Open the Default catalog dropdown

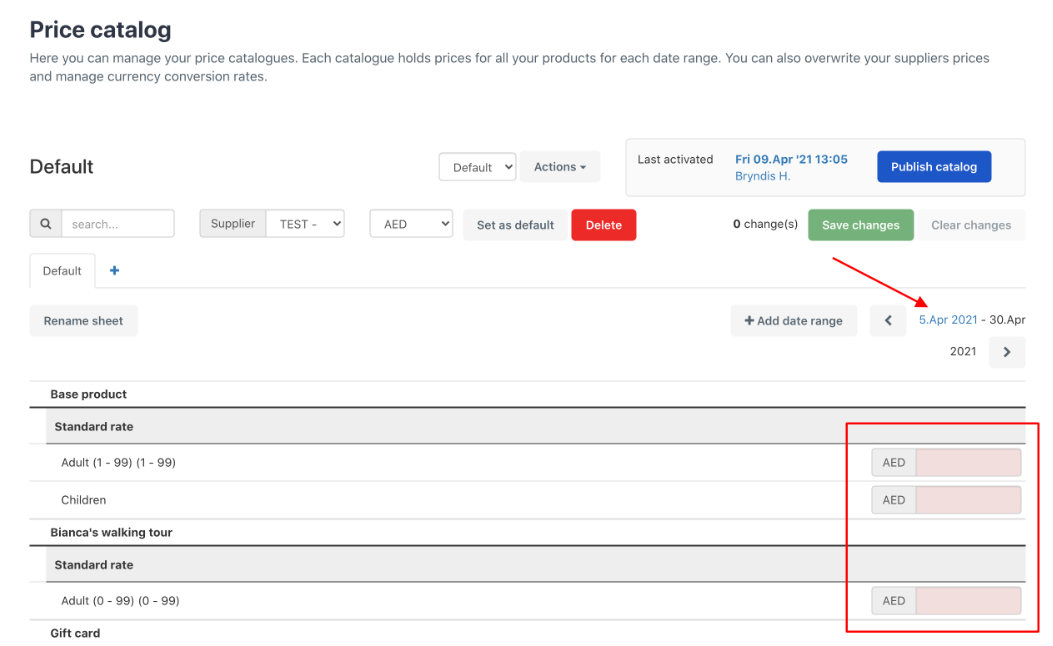(x=477, y=167)
